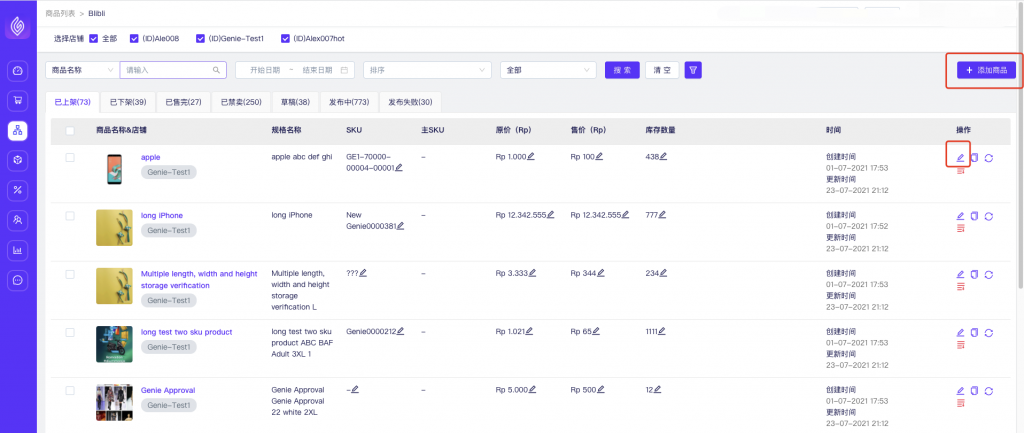Switch to the 已下架(39) tab
Image resolution: width=1024 pixels, height=433 pixels.
127,103
